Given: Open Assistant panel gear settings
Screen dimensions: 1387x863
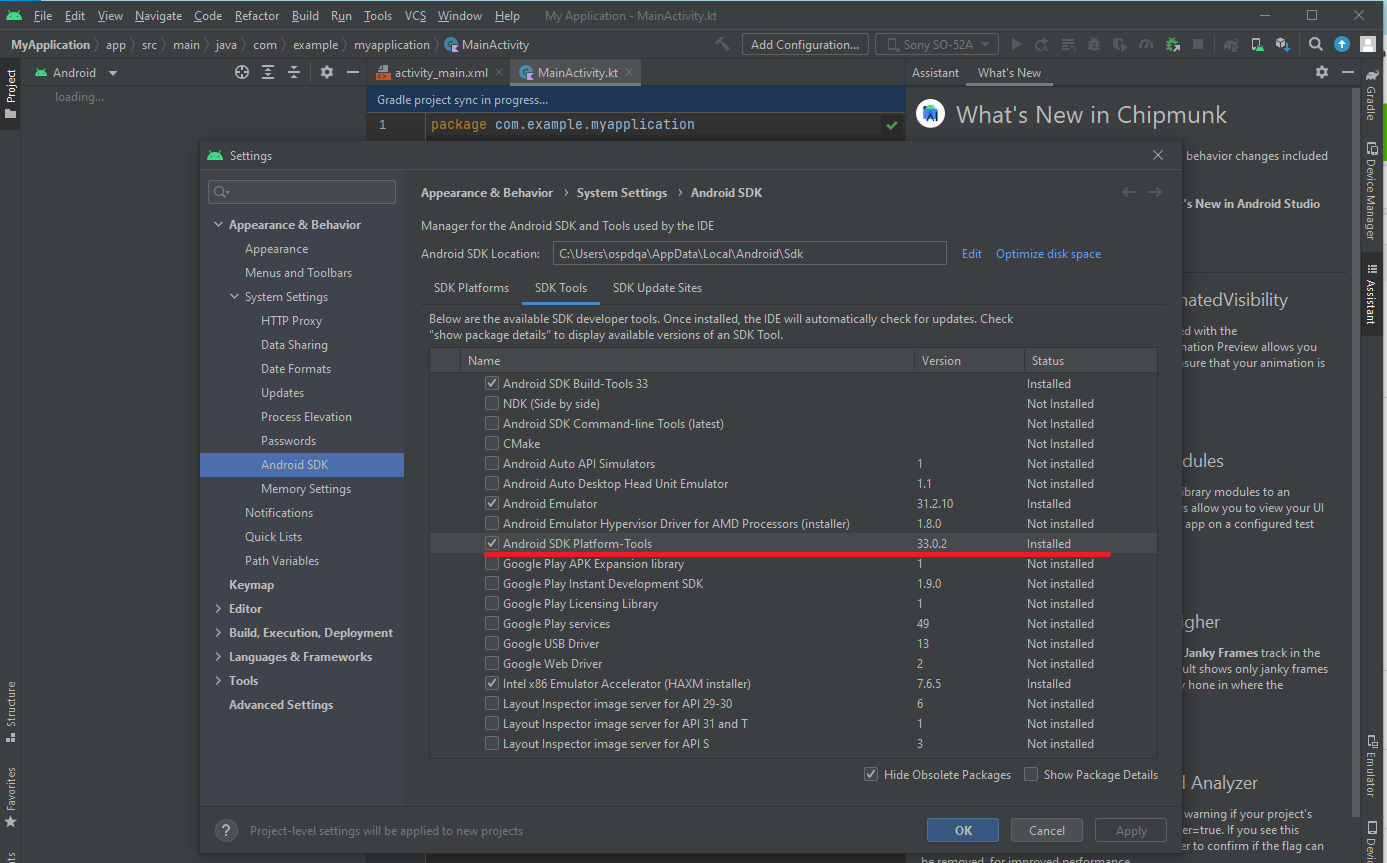Looking at the screenshot, I should [1322, 72].
